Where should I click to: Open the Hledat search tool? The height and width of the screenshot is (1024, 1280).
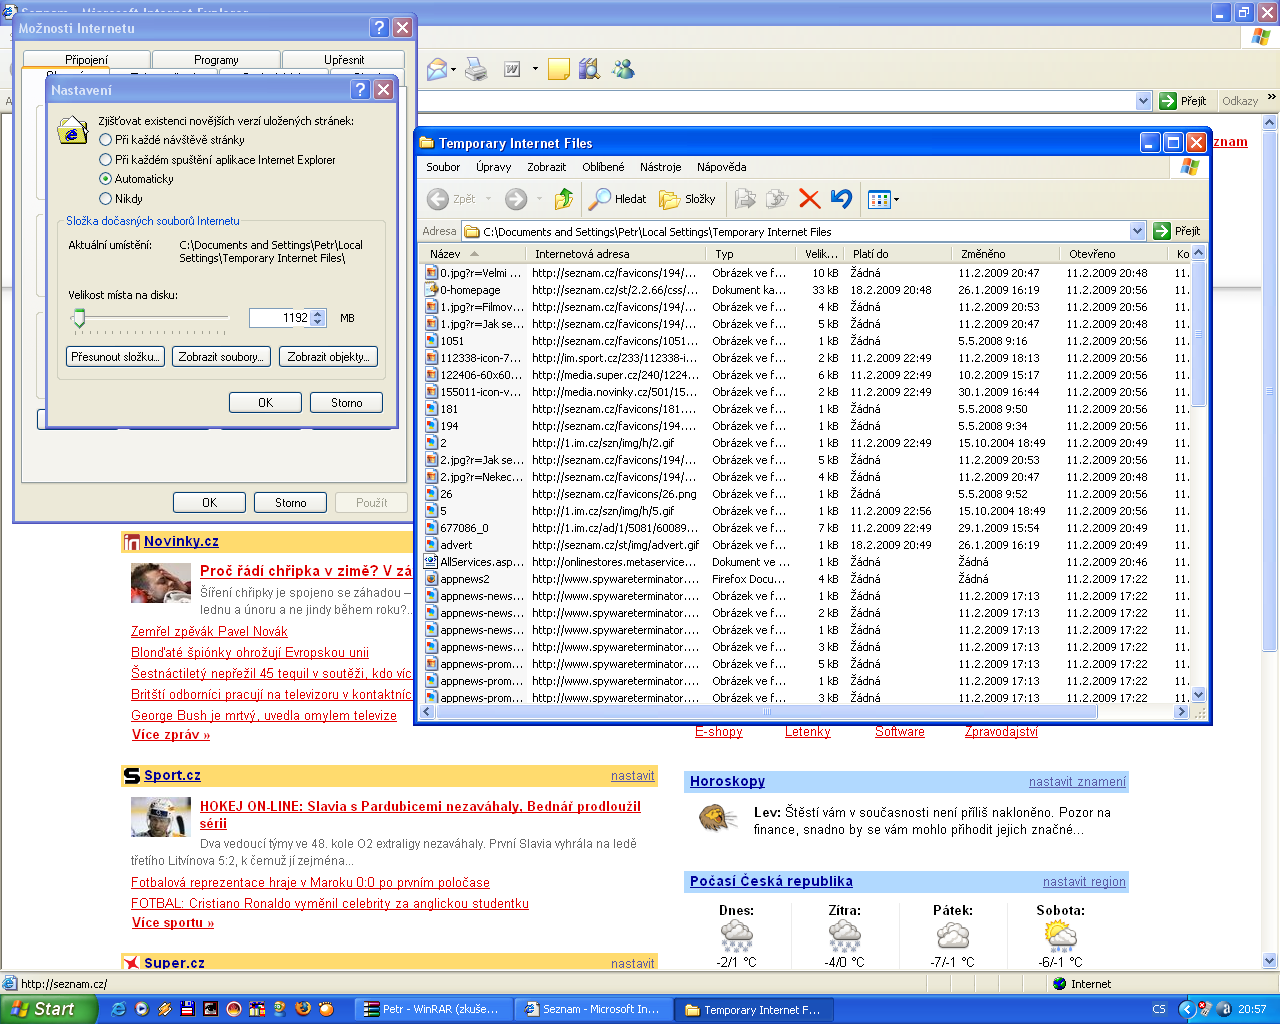617,199
